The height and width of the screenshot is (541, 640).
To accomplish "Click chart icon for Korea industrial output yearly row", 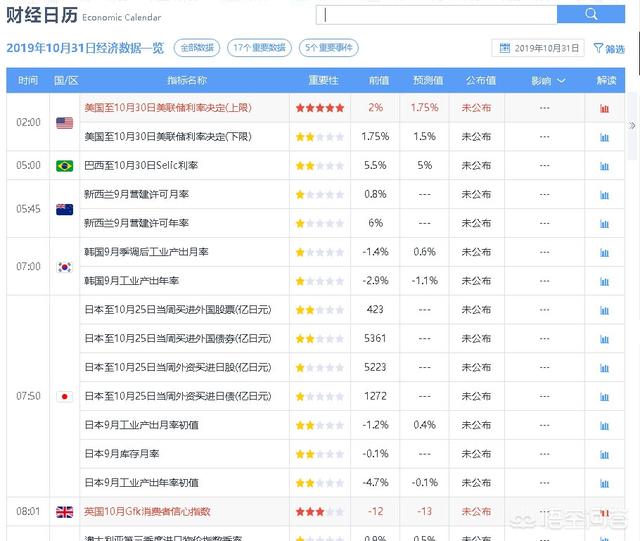I will [x=604, y=282].
